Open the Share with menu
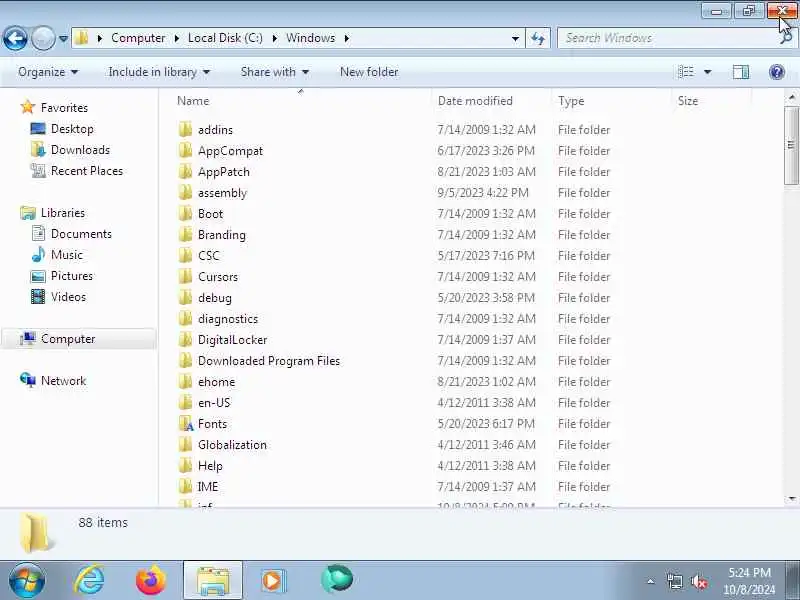This screenshot has height=600, width=800. click(274, 72)
